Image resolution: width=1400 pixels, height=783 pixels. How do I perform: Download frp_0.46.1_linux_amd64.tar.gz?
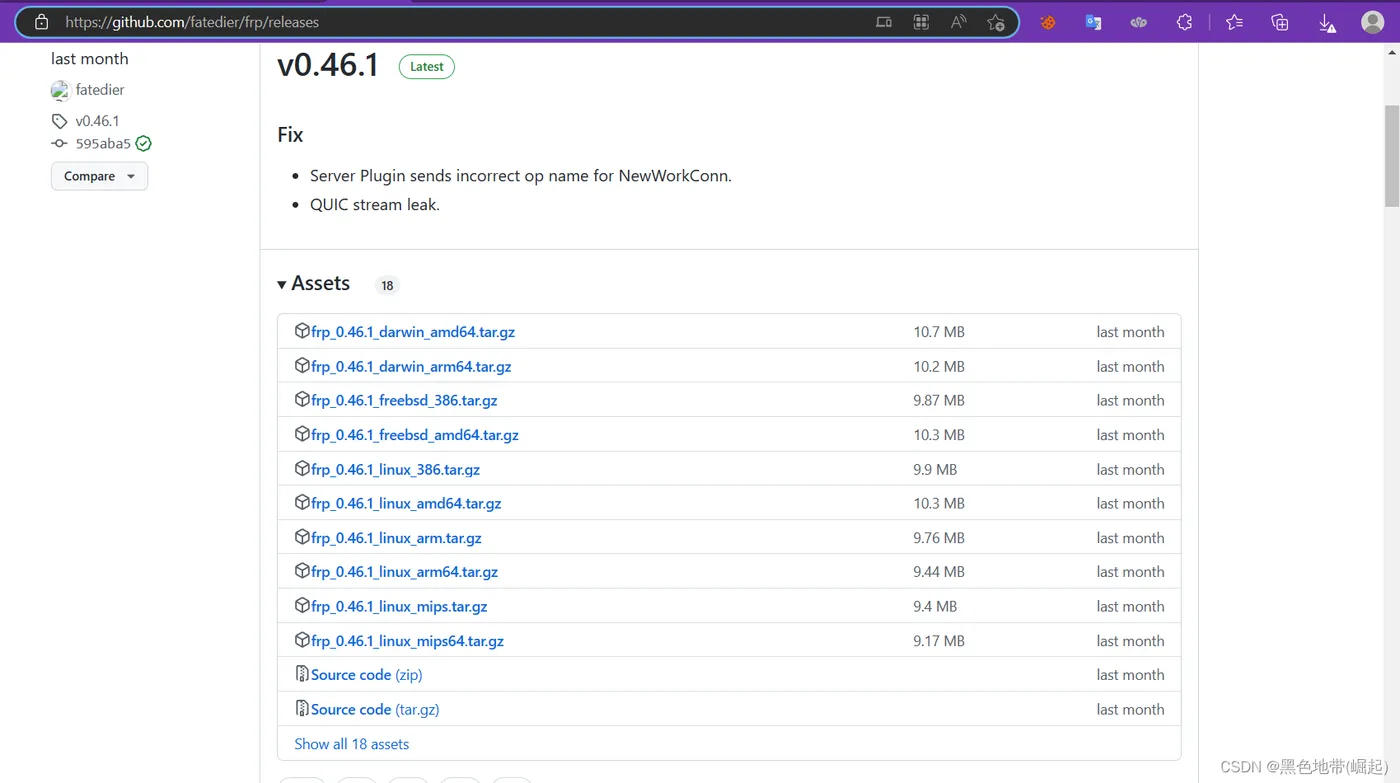pyautogui.click(x=406, y=503)
